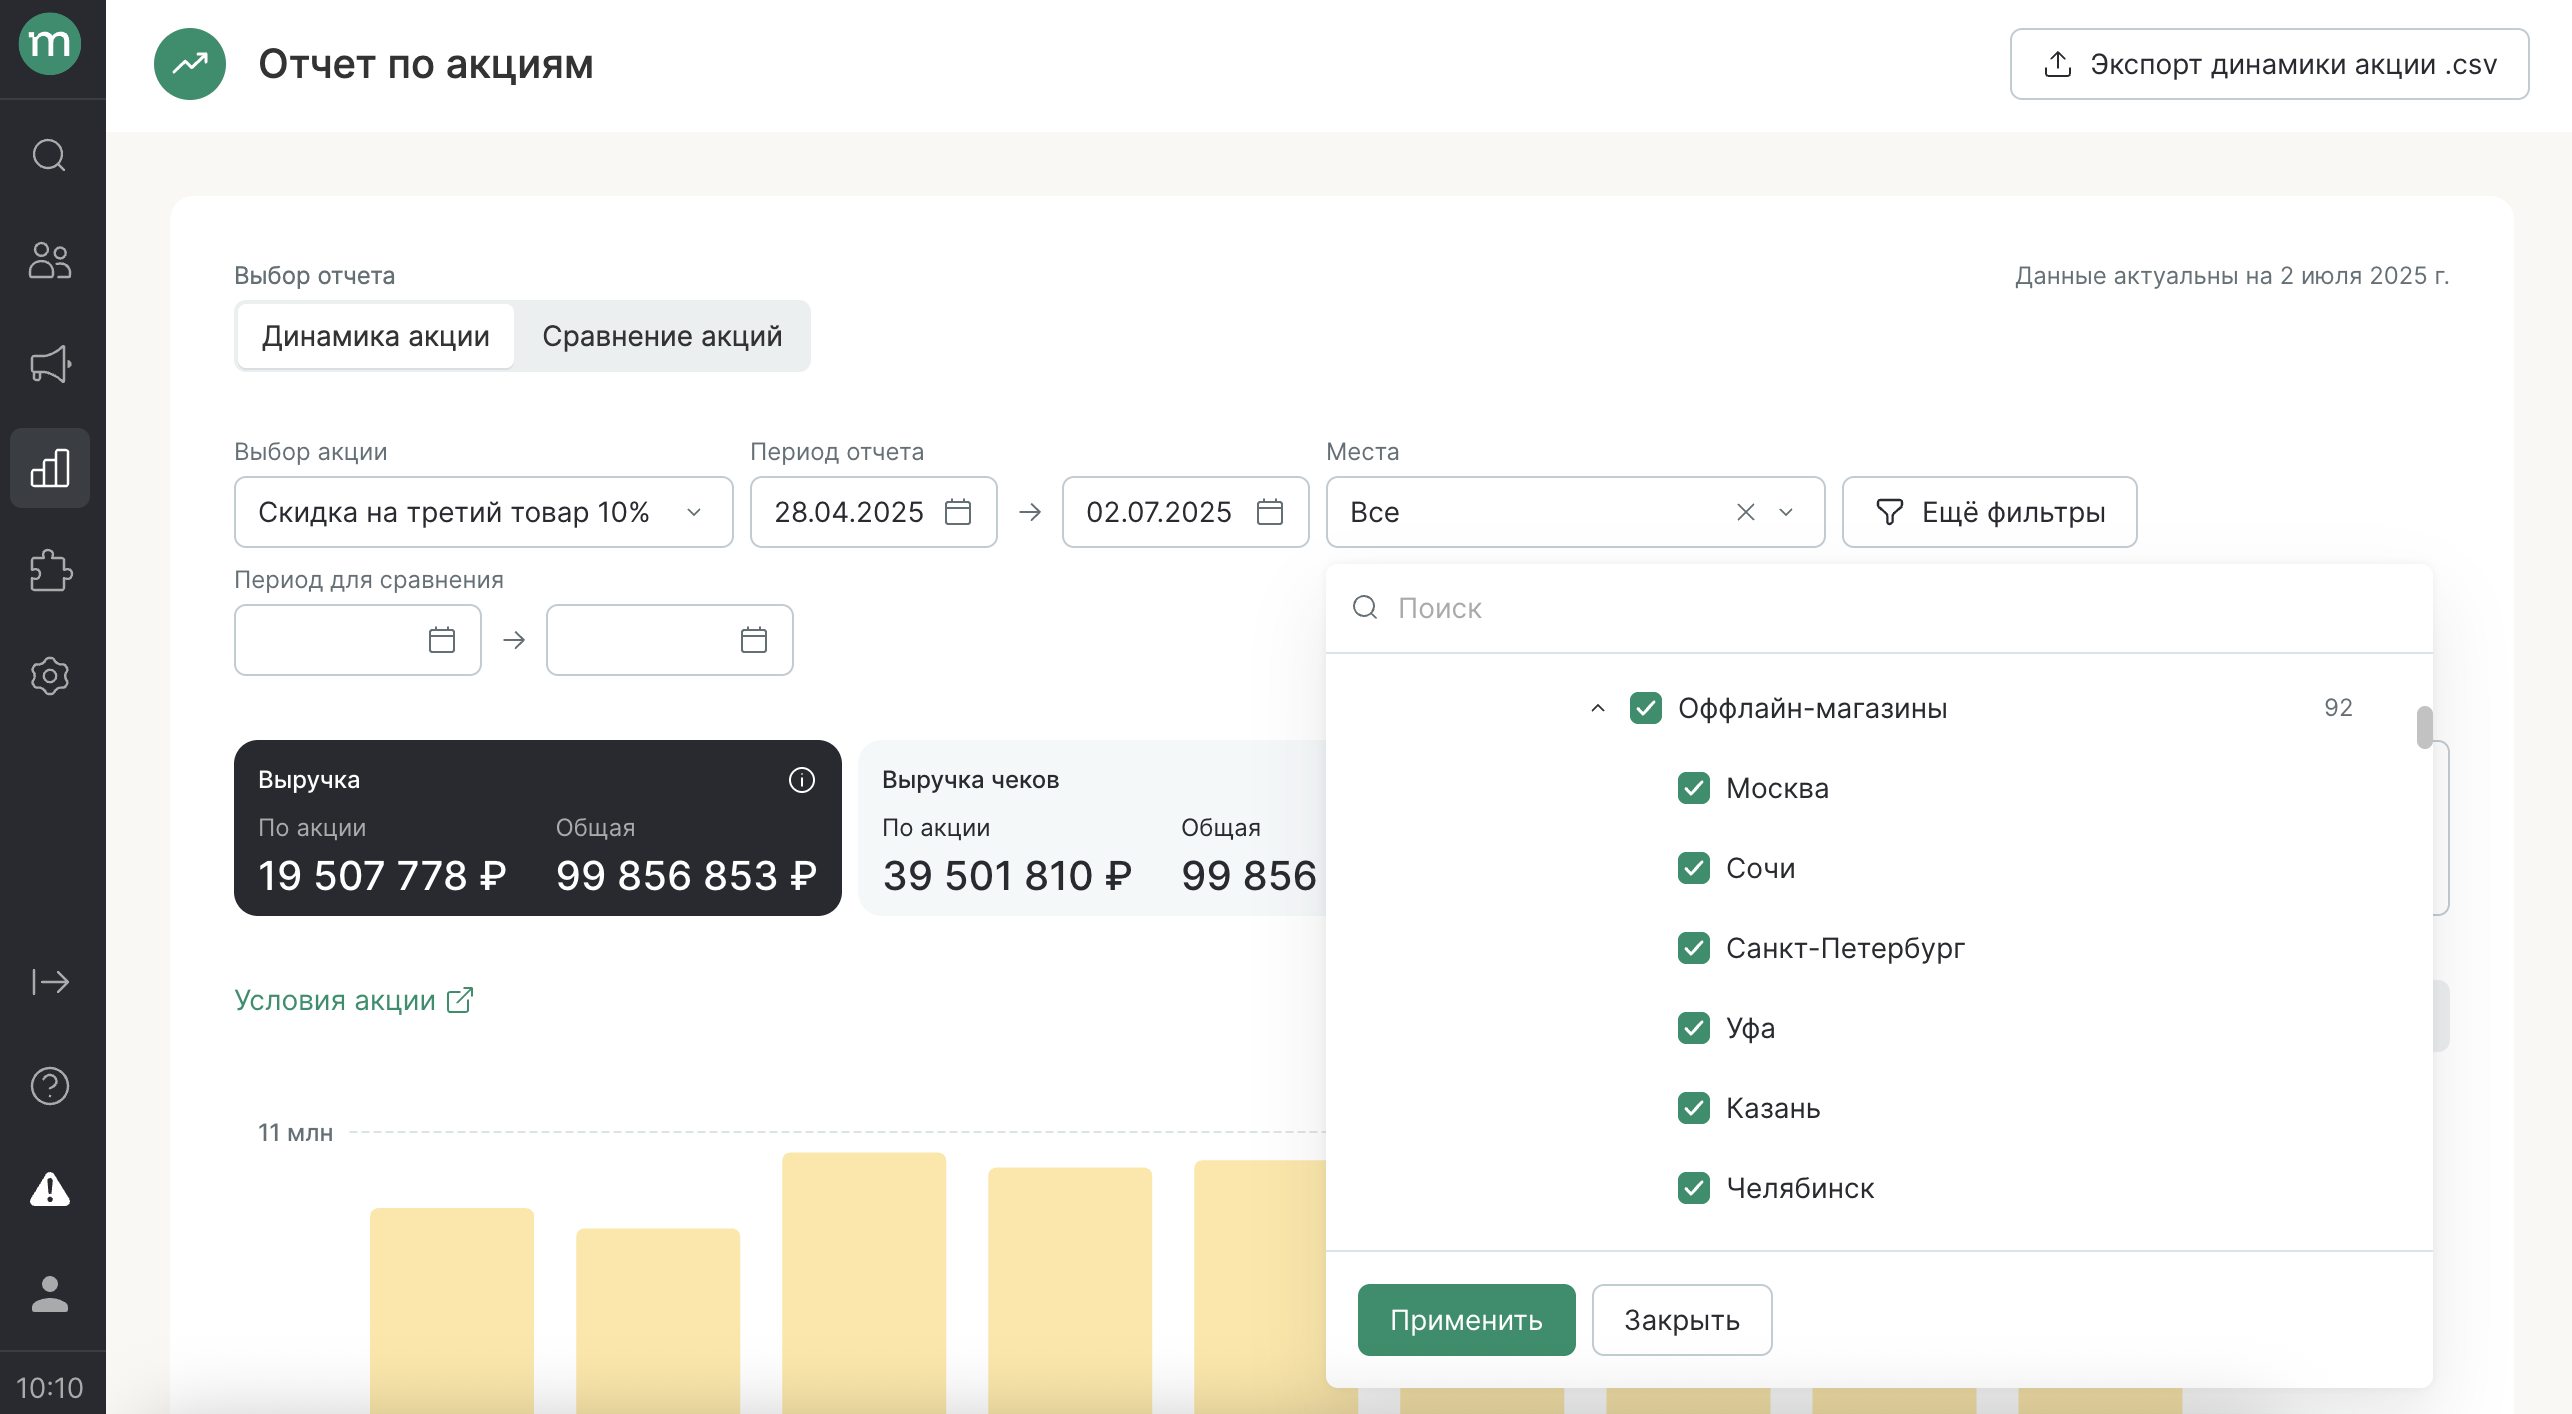Switch to Динамика акции tab
Viewport: 2572px width, 1414px height.
tap(376, 336)
